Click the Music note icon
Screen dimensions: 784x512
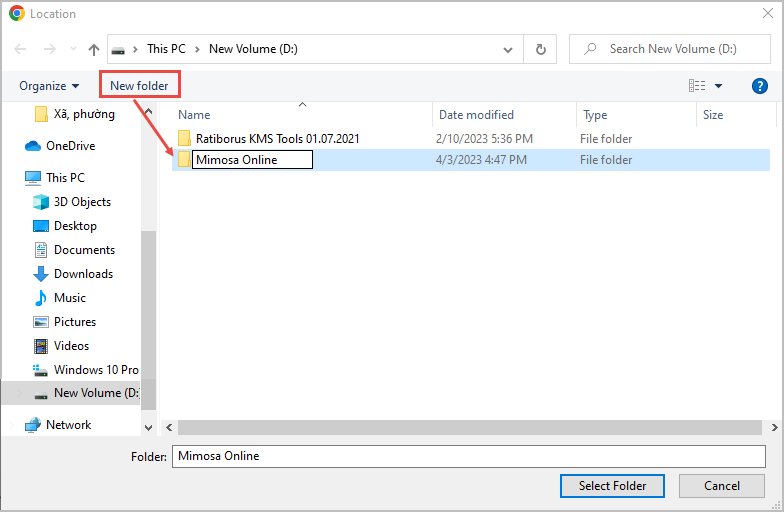pos(40,298)
